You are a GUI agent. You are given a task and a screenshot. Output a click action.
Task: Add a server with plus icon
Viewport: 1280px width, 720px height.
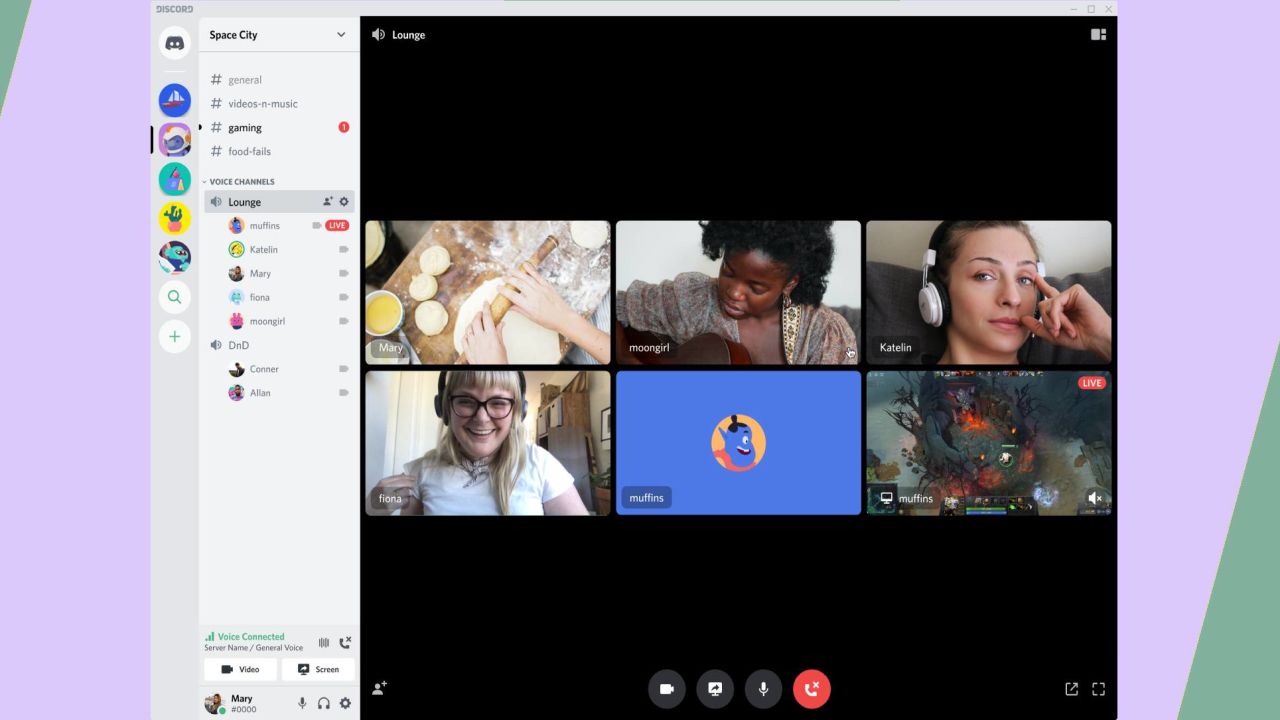tap(175, 337)
